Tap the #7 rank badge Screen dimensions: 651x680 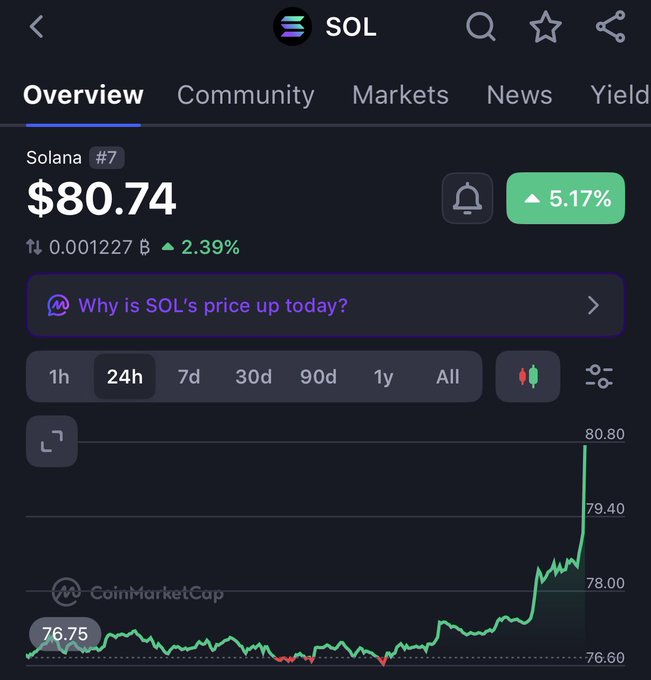point(107,157)
